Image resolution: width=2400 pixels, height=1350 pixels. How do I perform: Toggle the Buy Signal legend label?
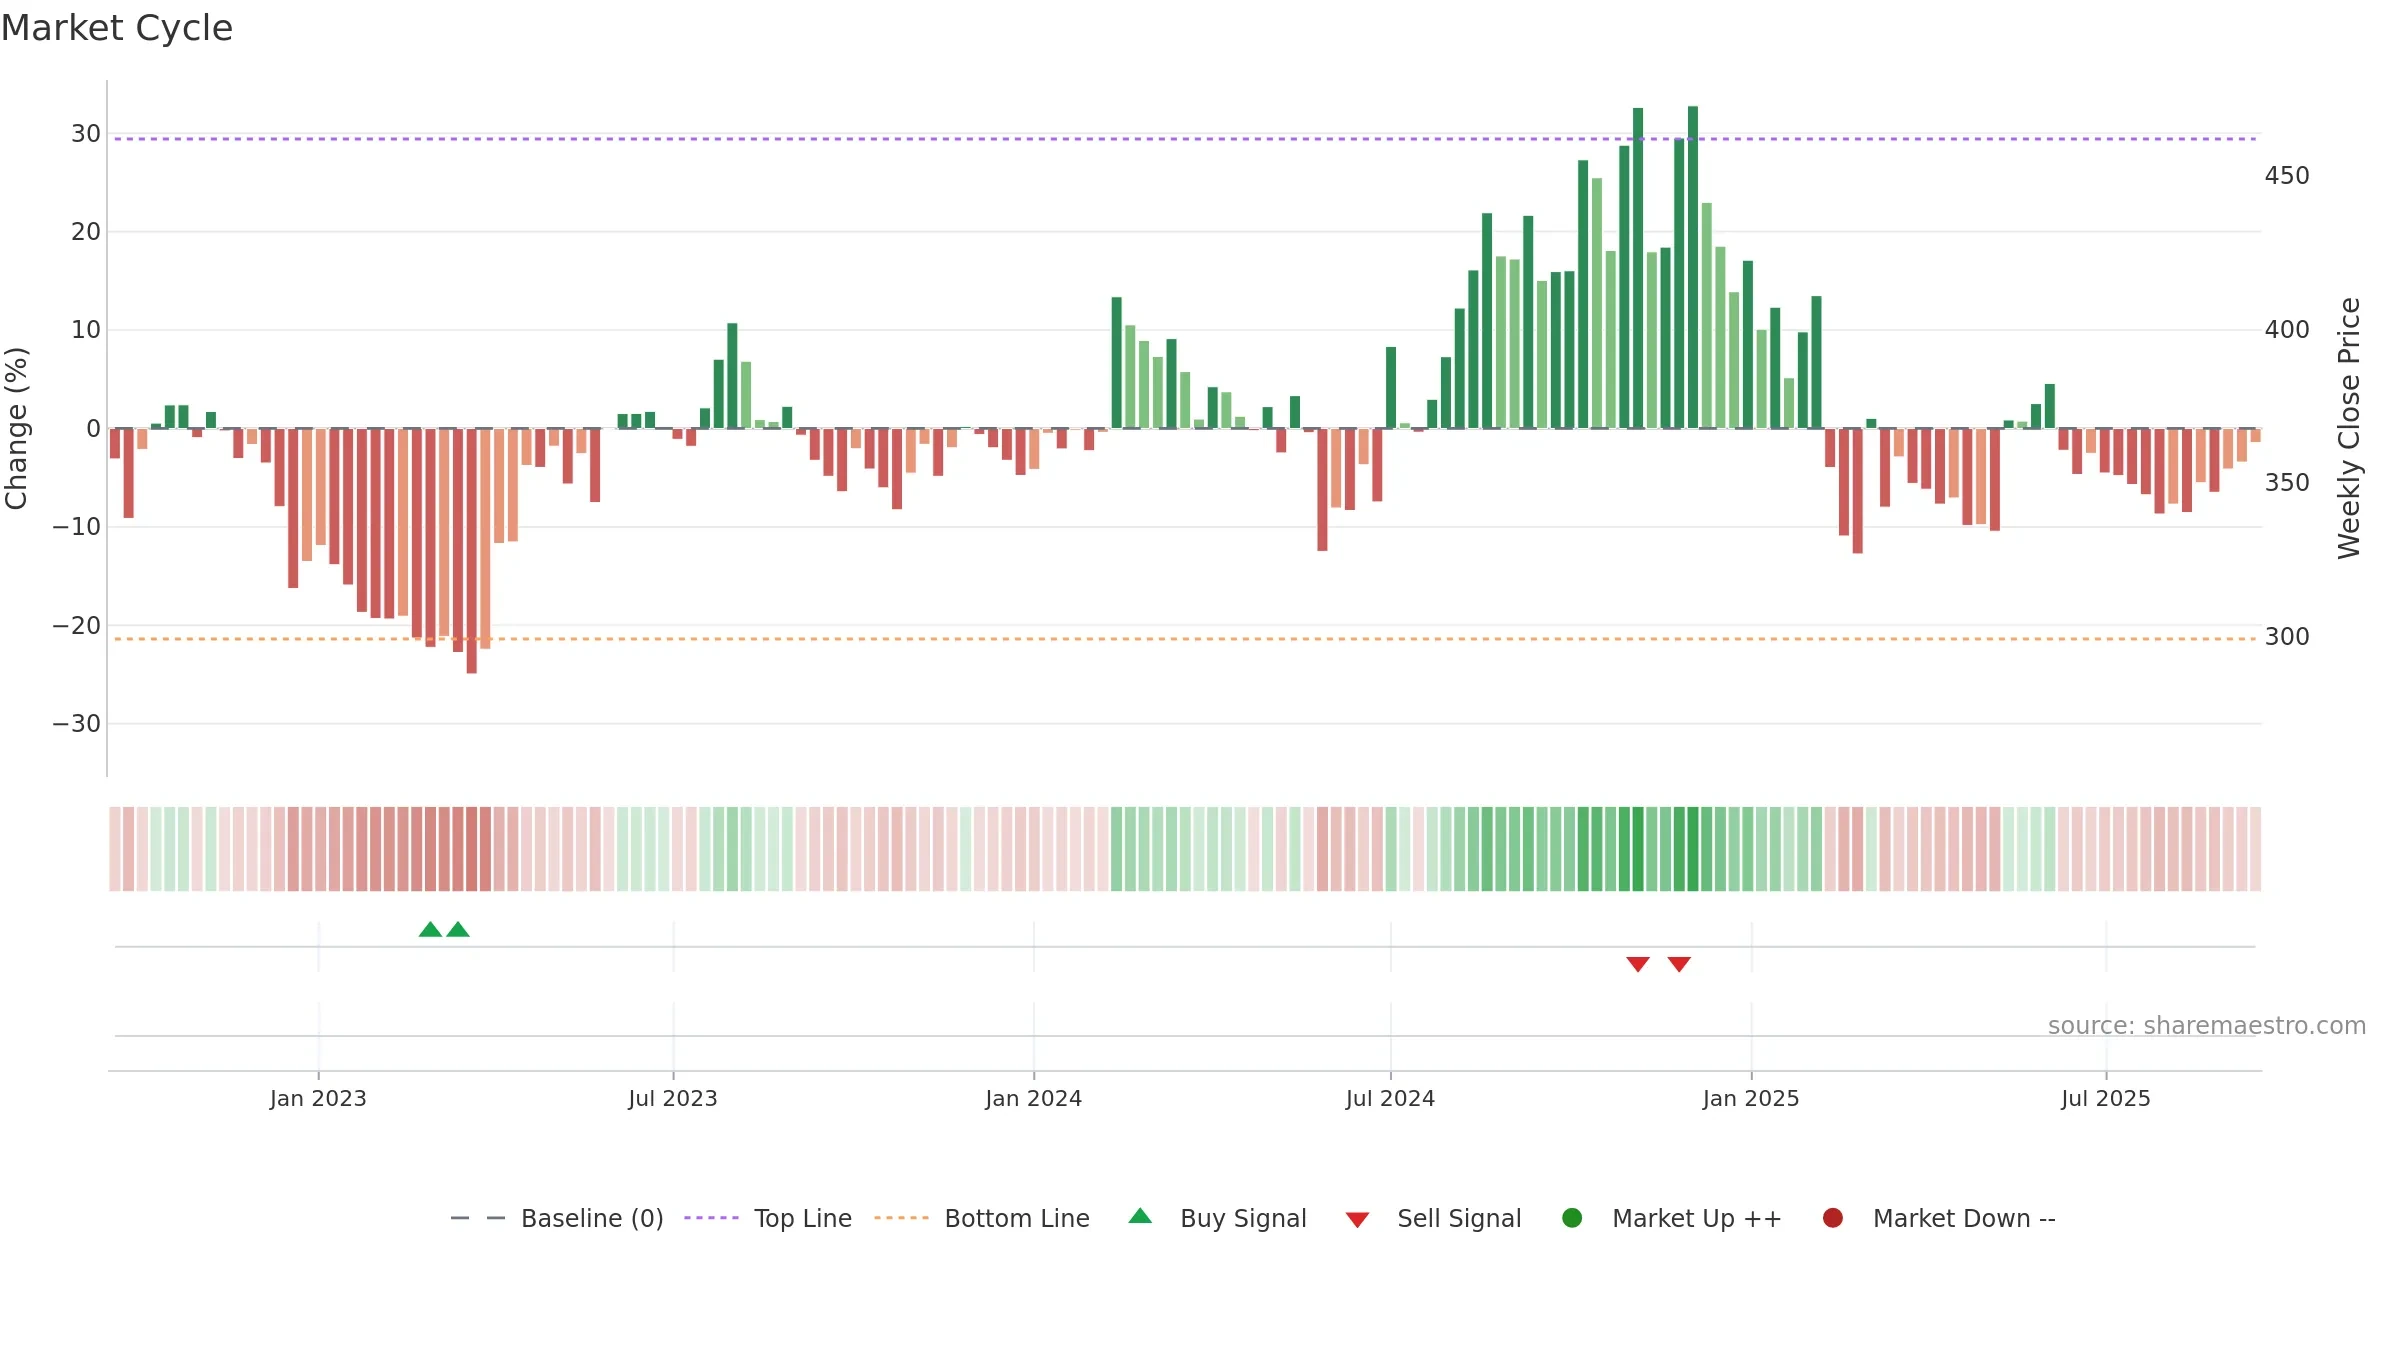1243,1218
